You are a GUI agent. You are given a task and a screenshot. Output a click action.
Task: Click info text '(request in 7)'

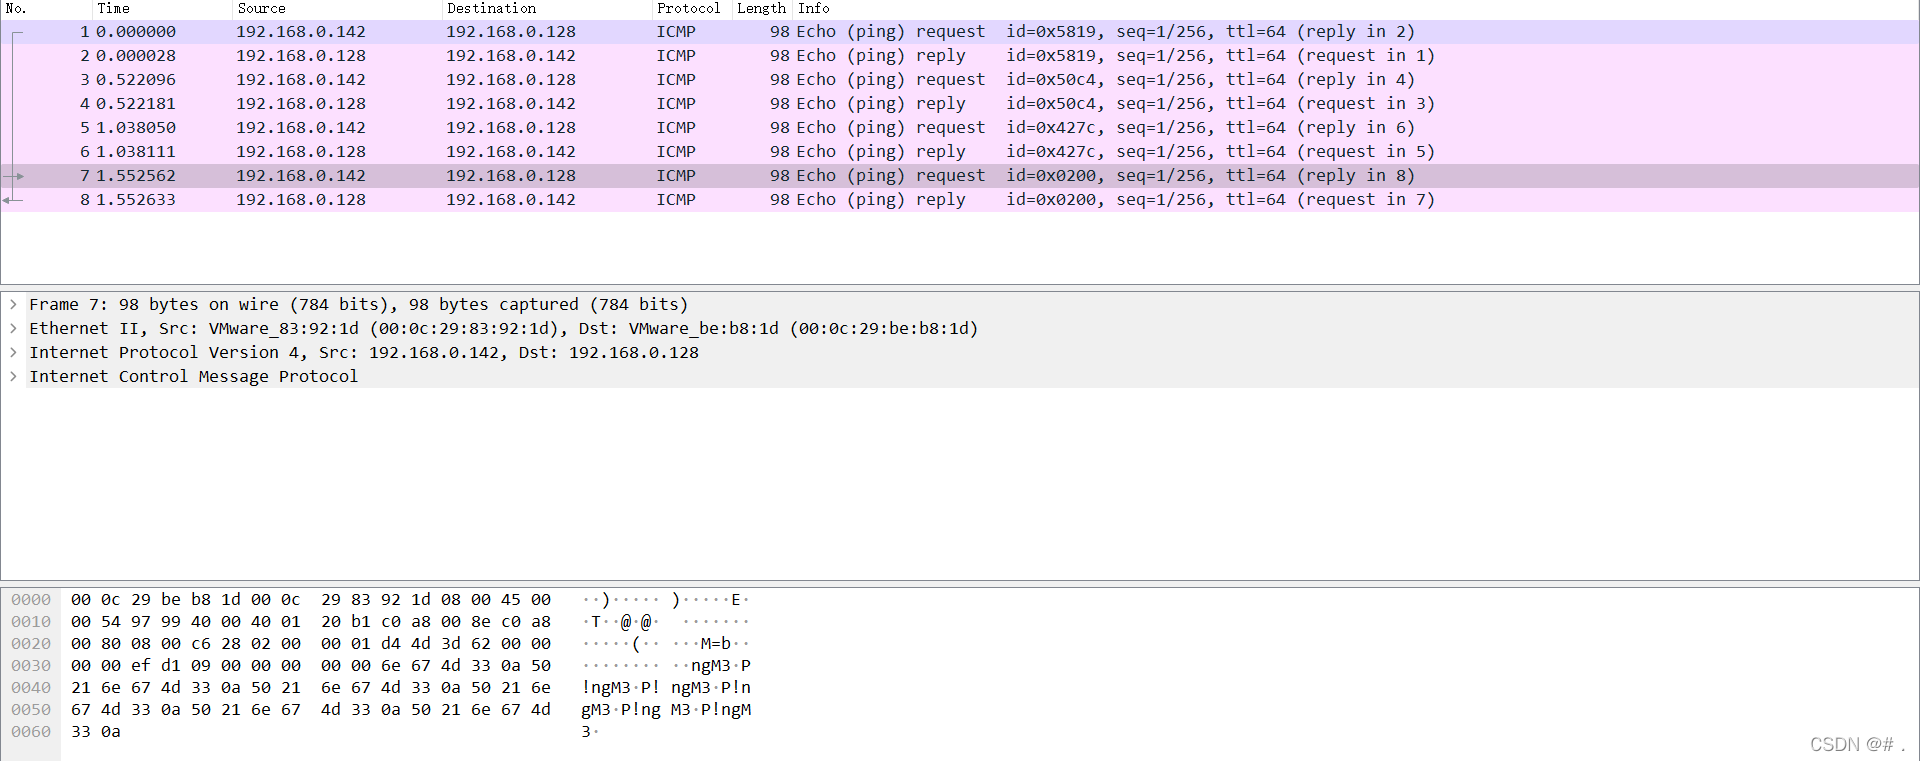tap(1365, 200)
